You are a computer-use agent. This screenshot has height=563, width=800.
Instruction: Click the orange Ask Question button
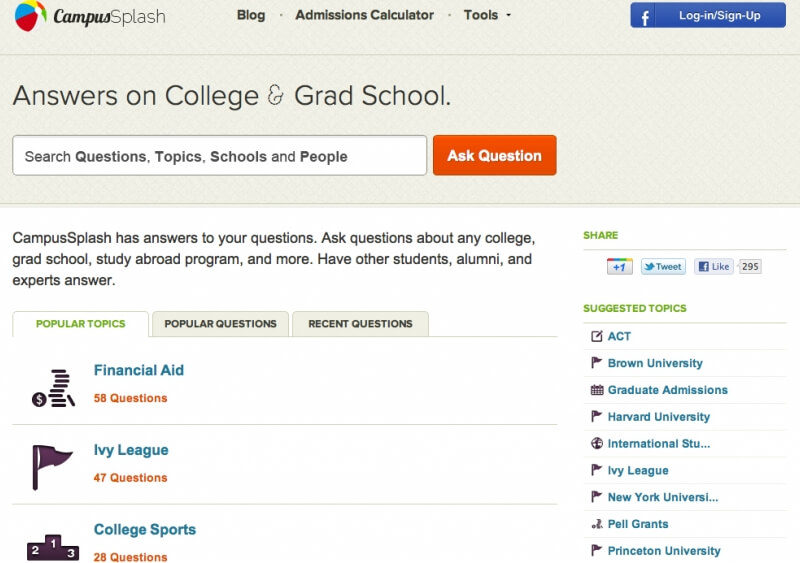click(x=494, y=155)
